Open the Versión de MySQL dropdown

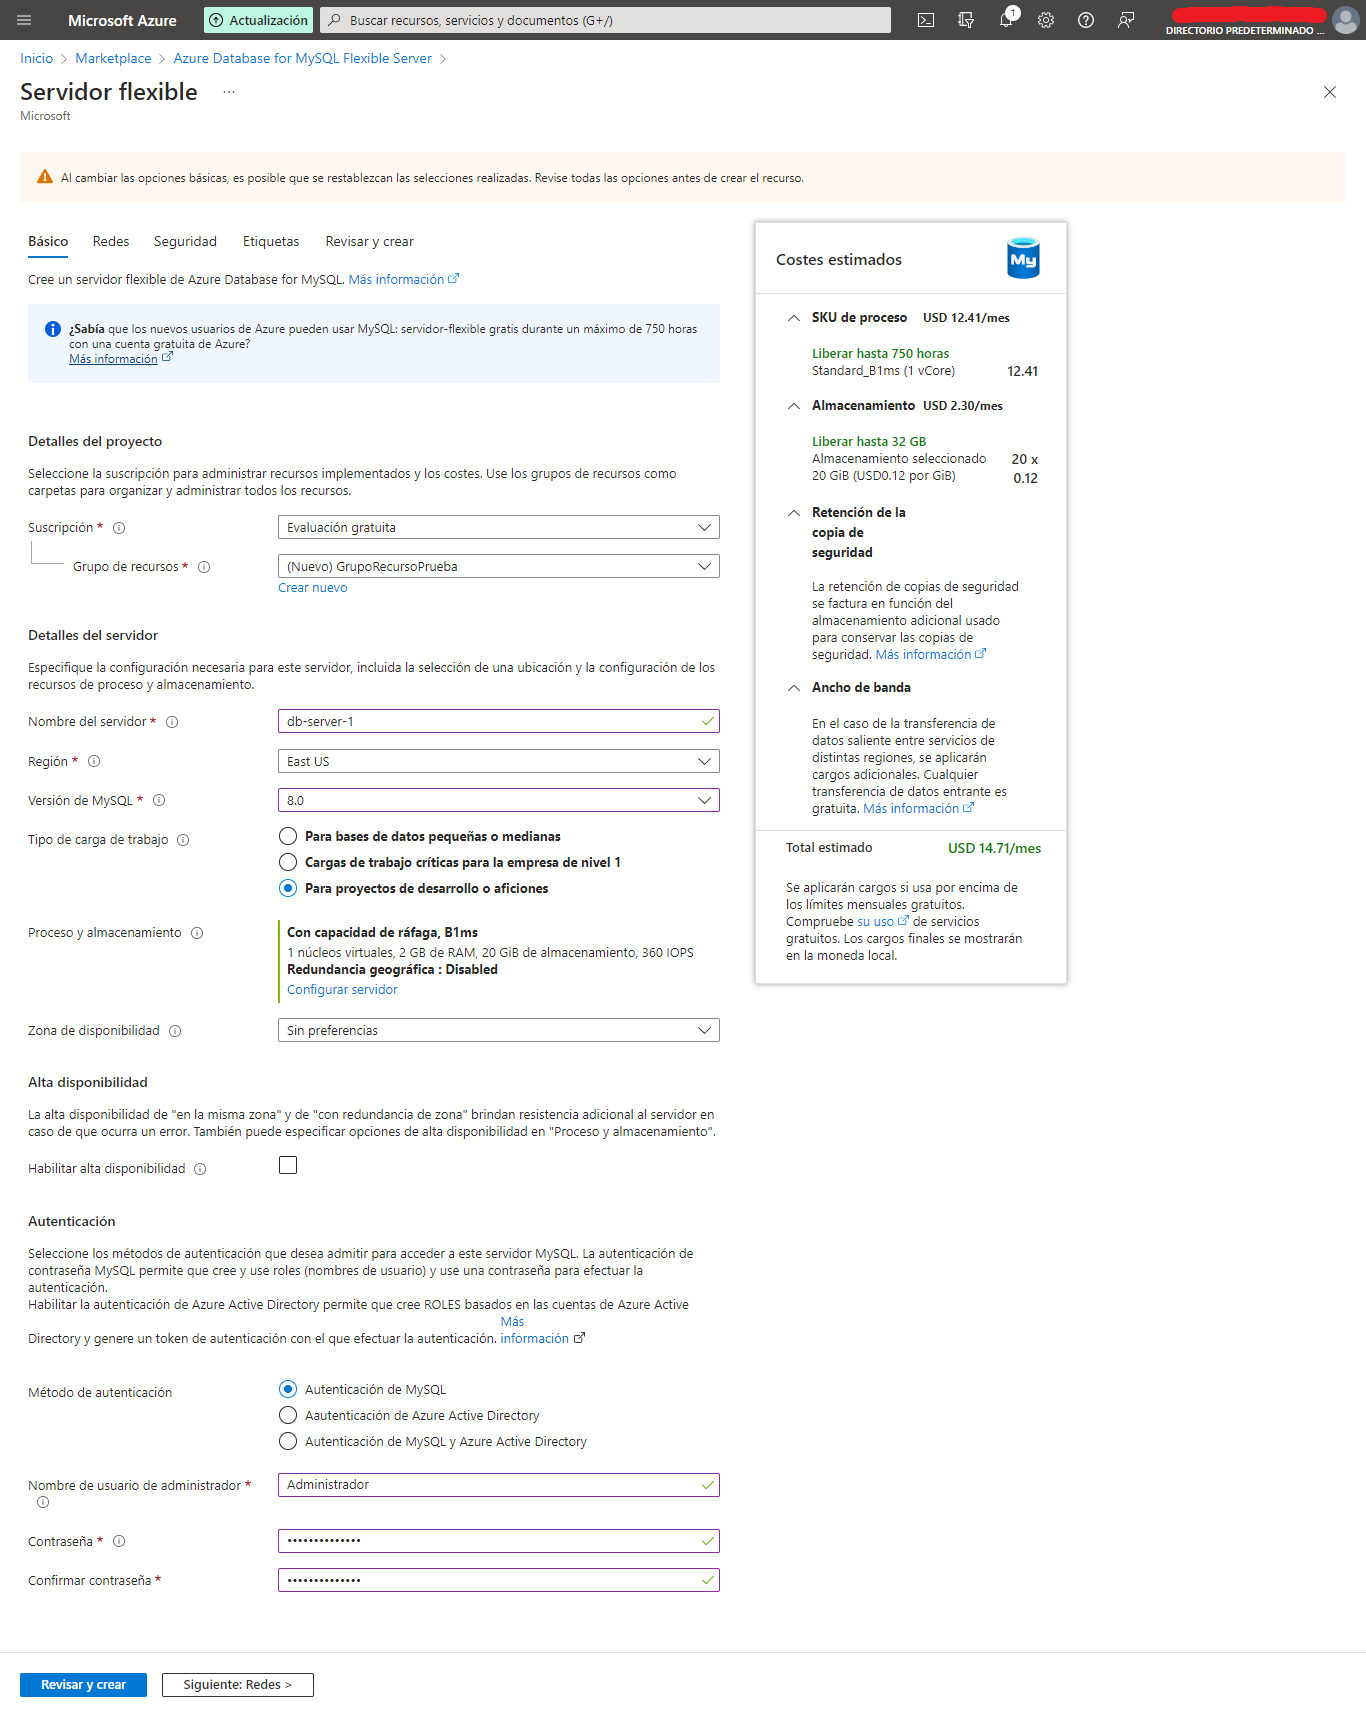tap(498, 800)
